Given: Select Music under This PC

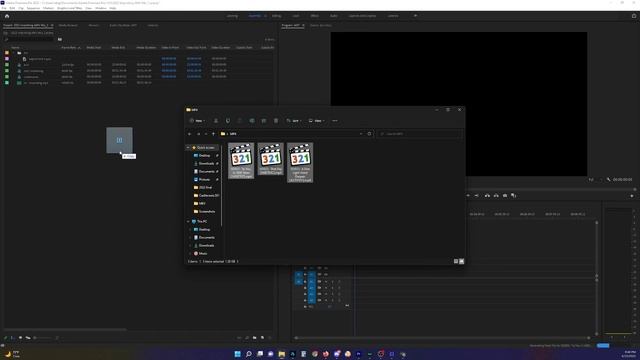Looking at the screenshot, I should coord(202,253).
